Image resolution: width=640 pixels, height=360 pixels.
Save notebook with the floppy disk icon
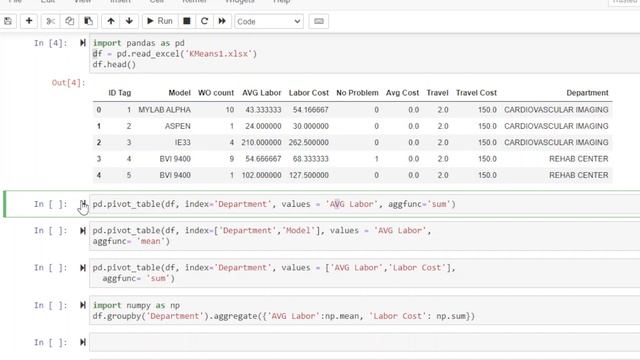(8, 21)
